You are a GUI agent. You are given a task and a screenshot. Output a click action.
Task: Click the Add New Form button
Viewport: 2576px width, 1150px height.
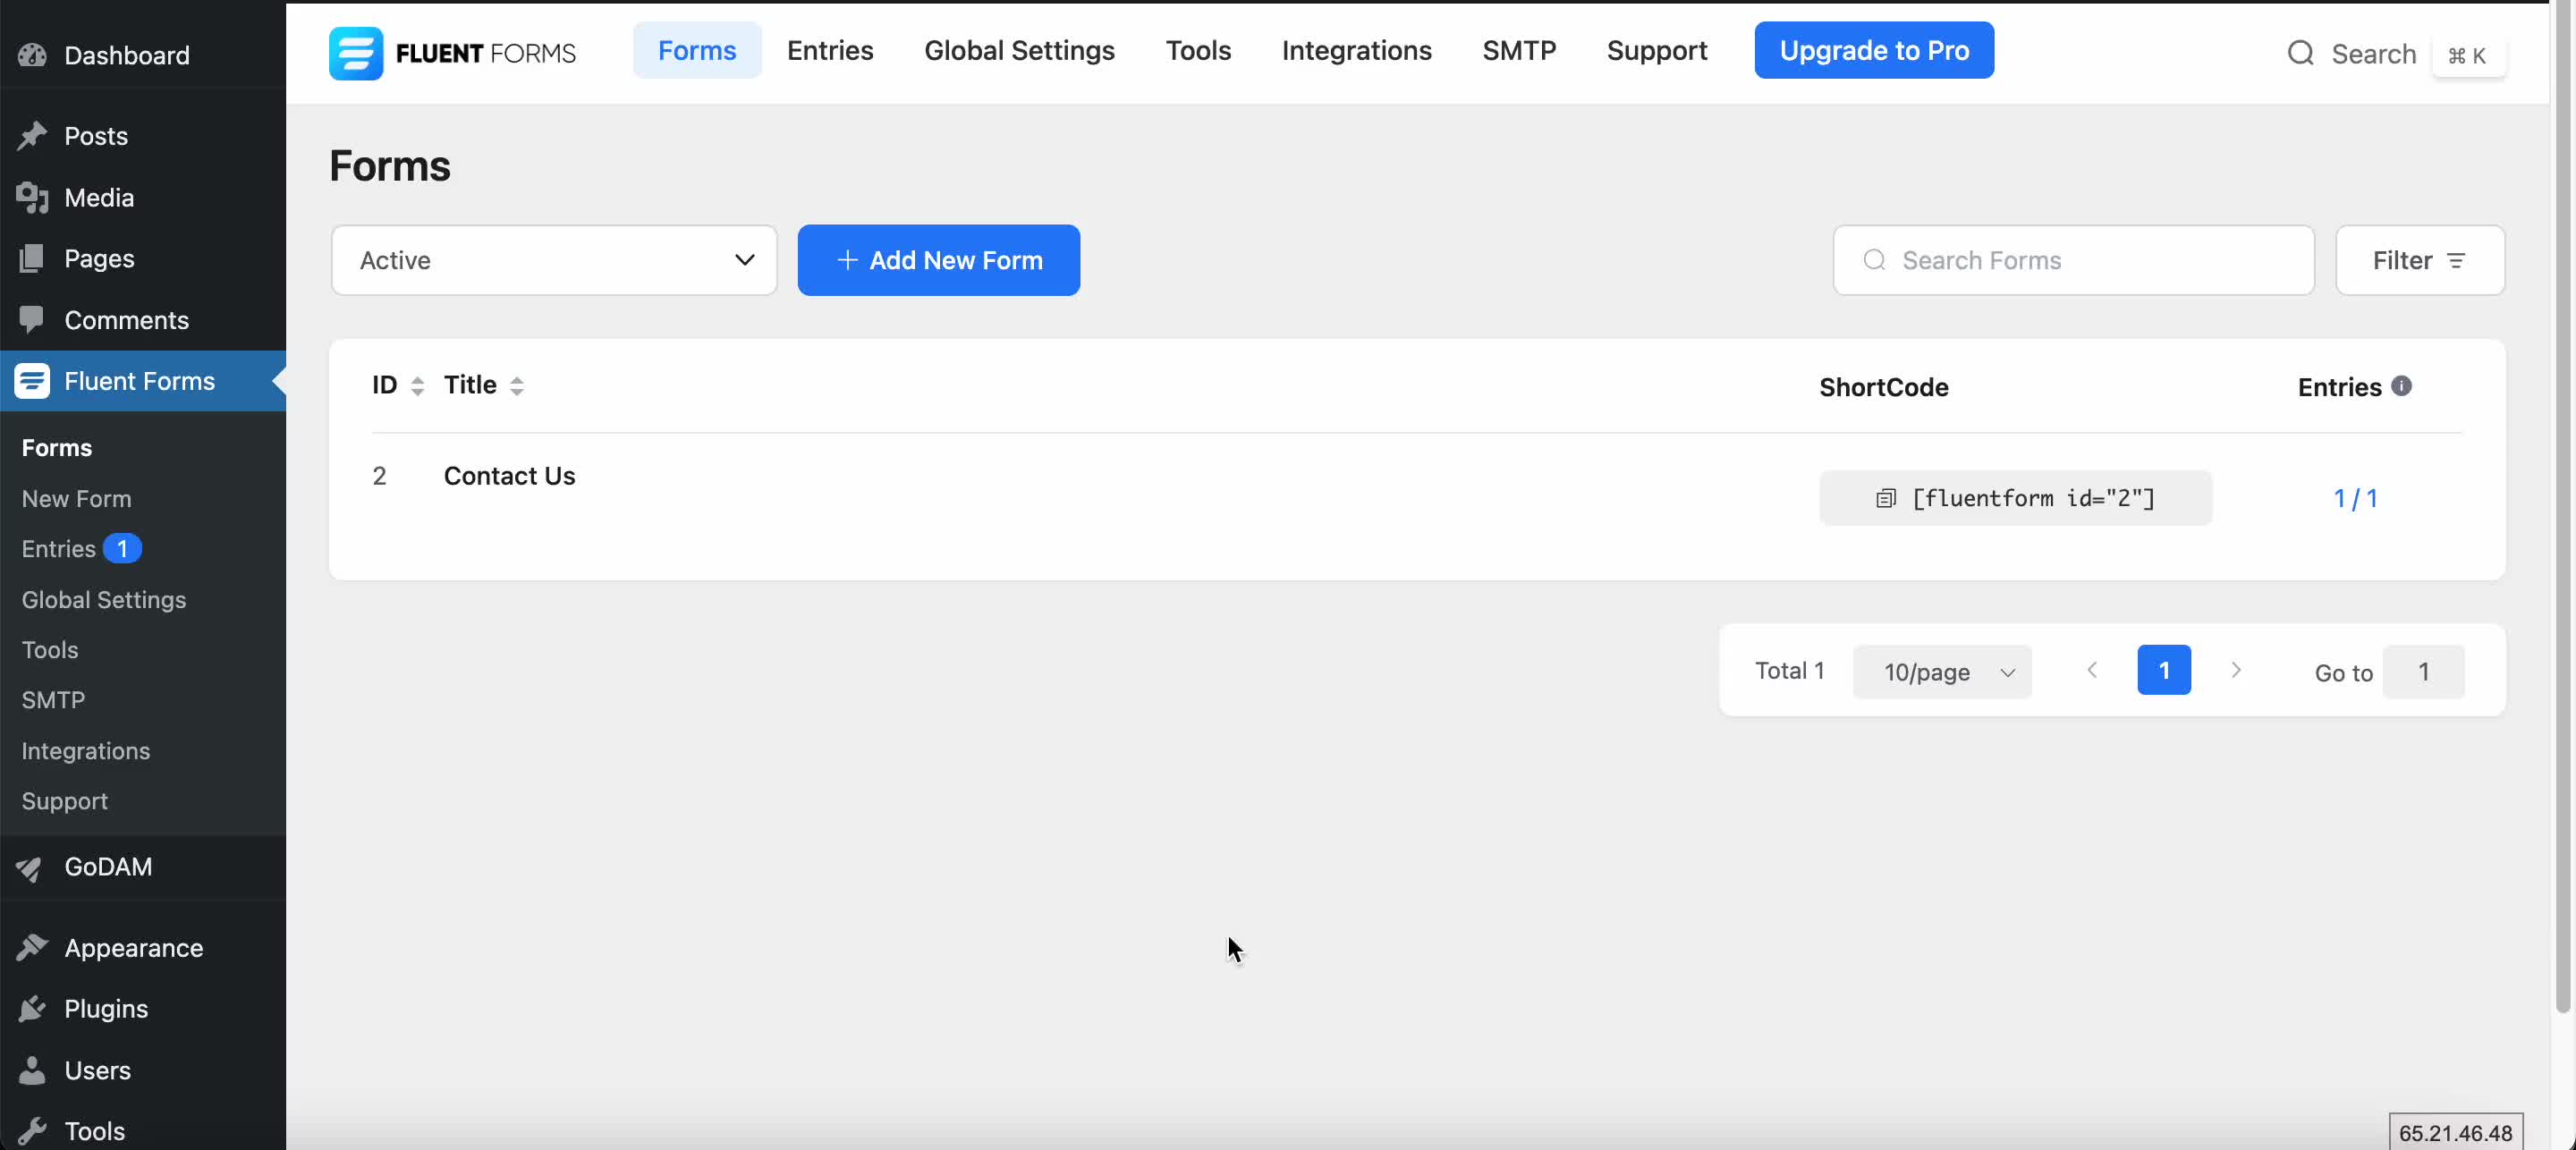coord(938,260)
